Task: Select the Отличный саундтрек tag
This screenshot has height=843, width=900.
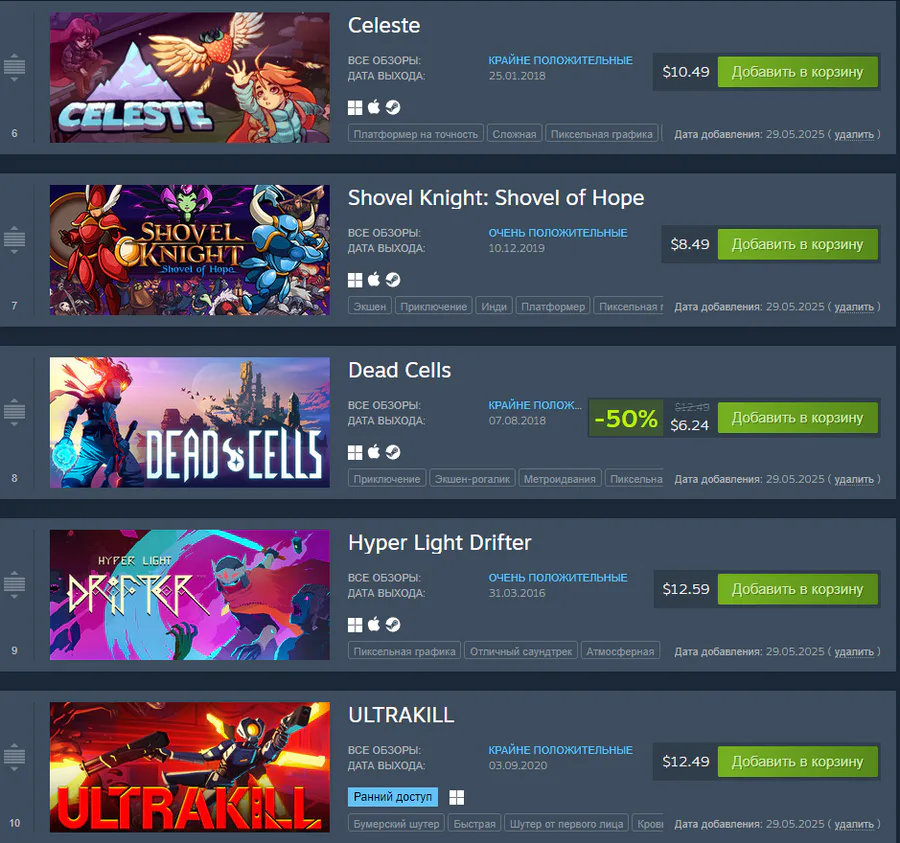Action: pos(521,651)
